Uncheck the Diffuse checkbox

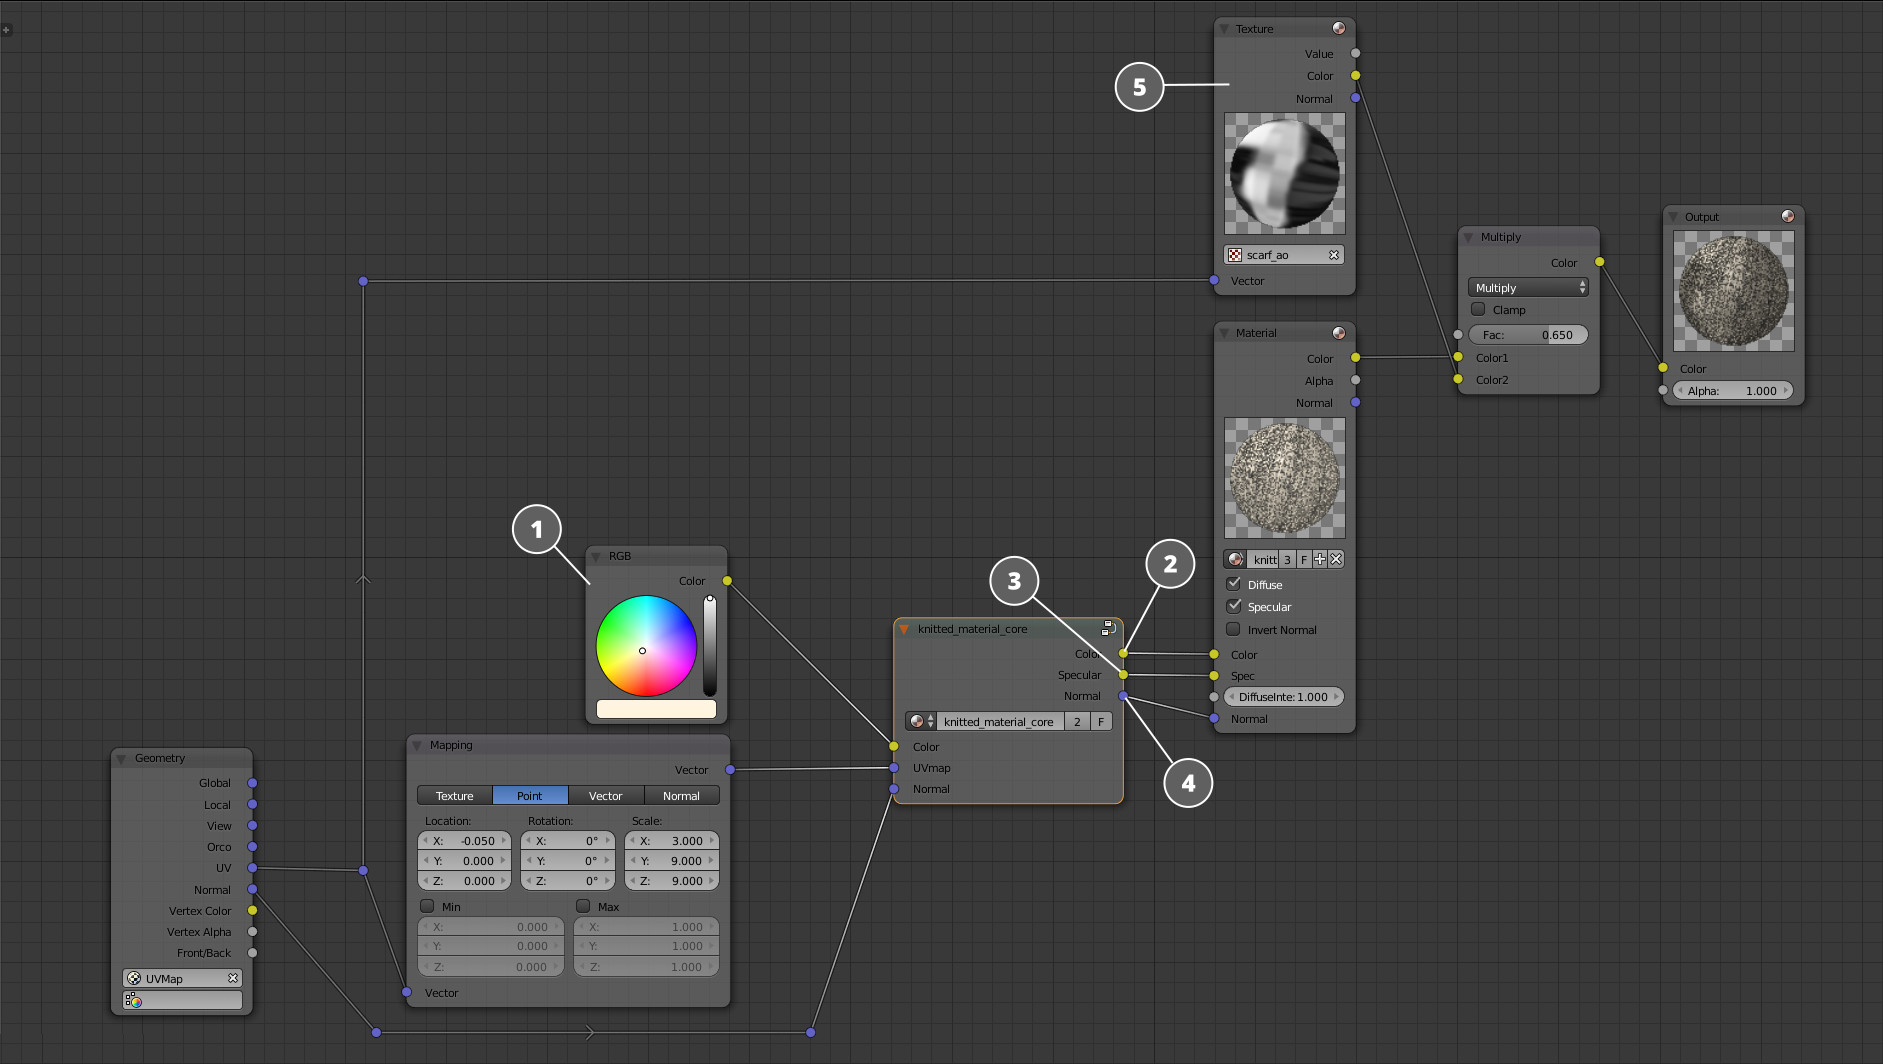(x=1234, y=584)
